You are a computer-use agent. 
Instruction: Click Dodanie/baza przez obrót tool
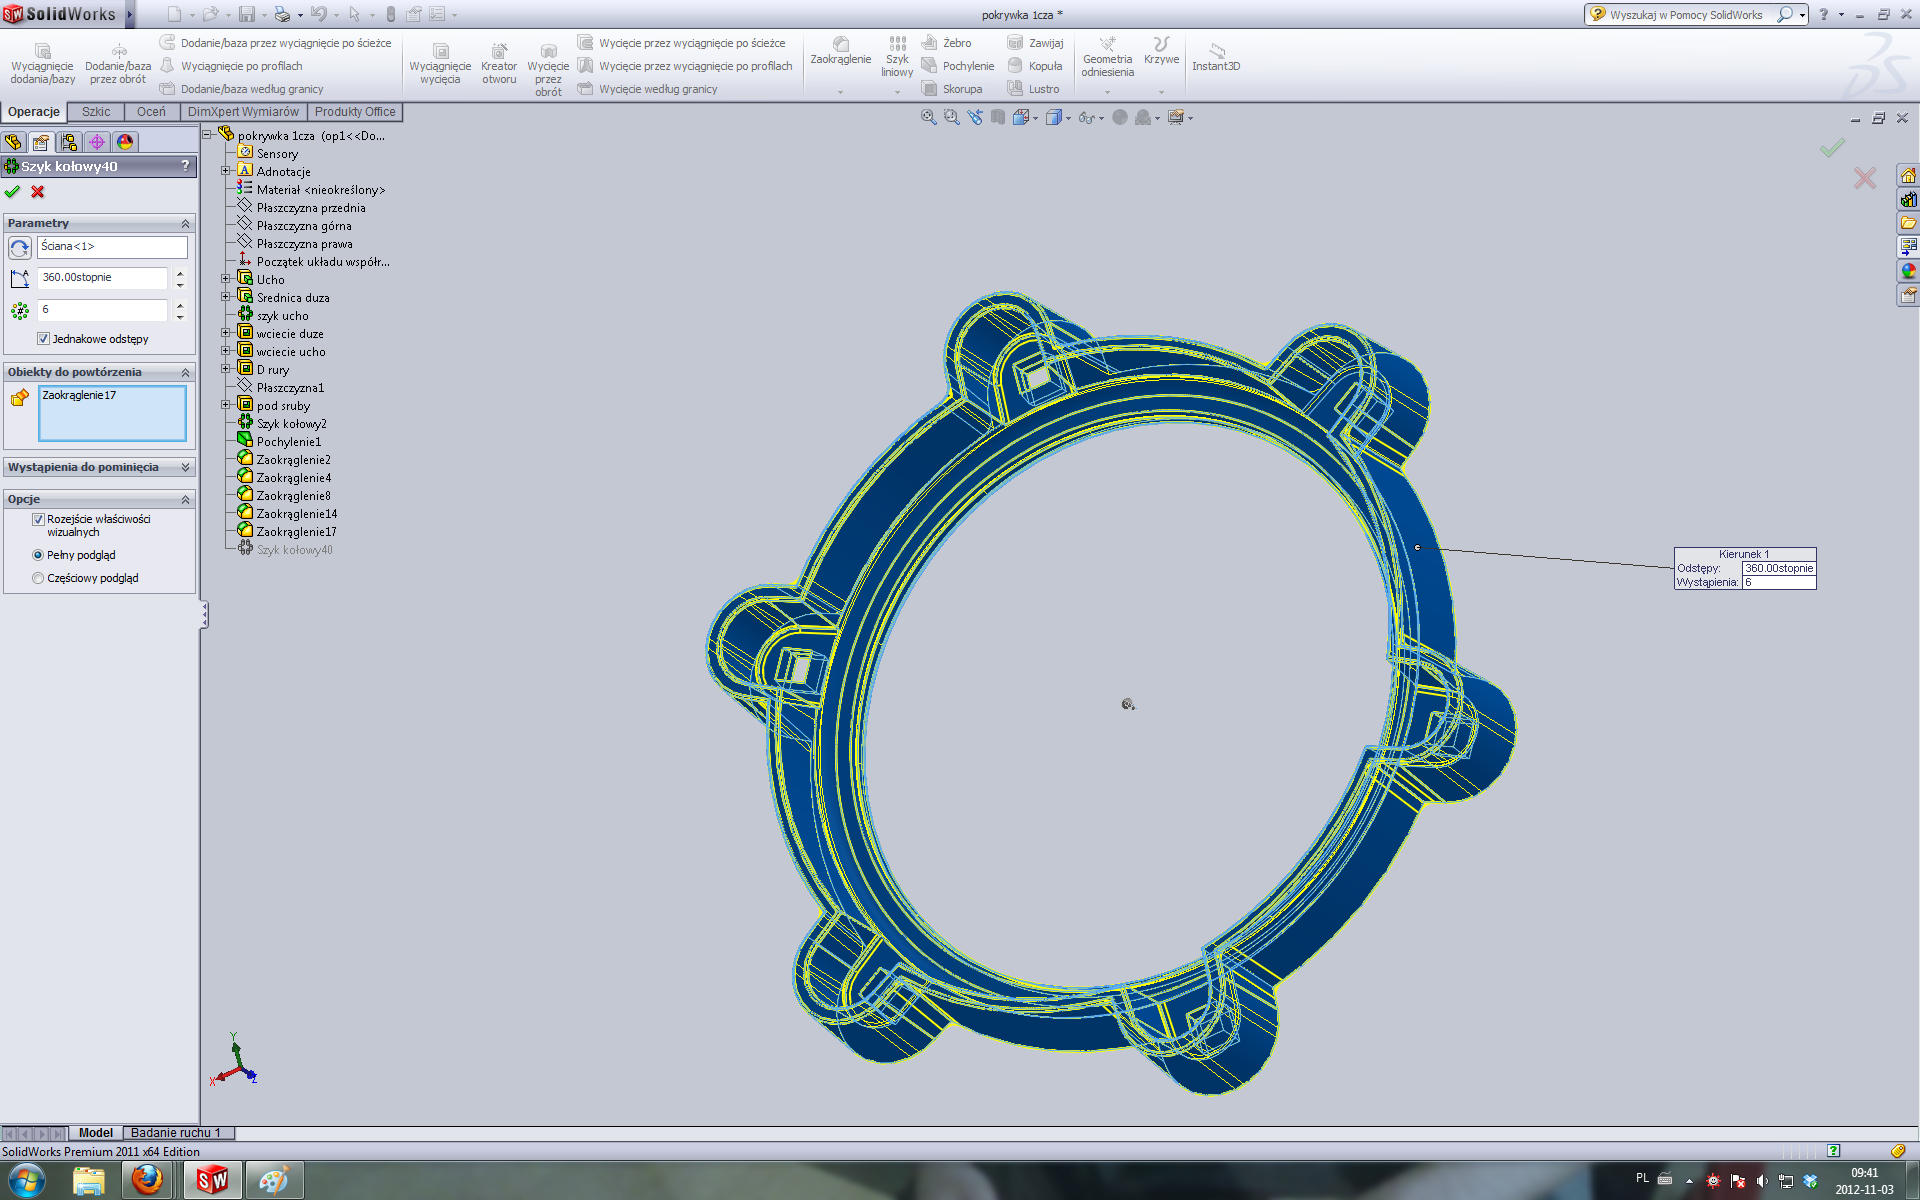[118, 64]
